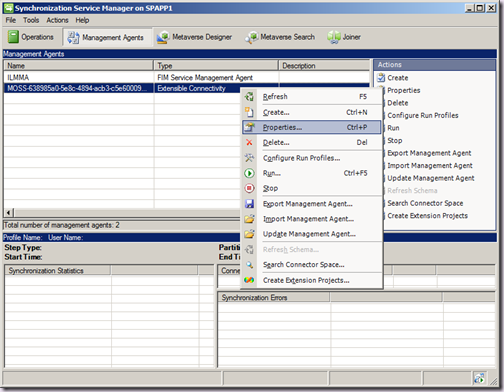Click the red Stop icon
The width and height of the screenshot is (504, 392).
tap(249, 188)
